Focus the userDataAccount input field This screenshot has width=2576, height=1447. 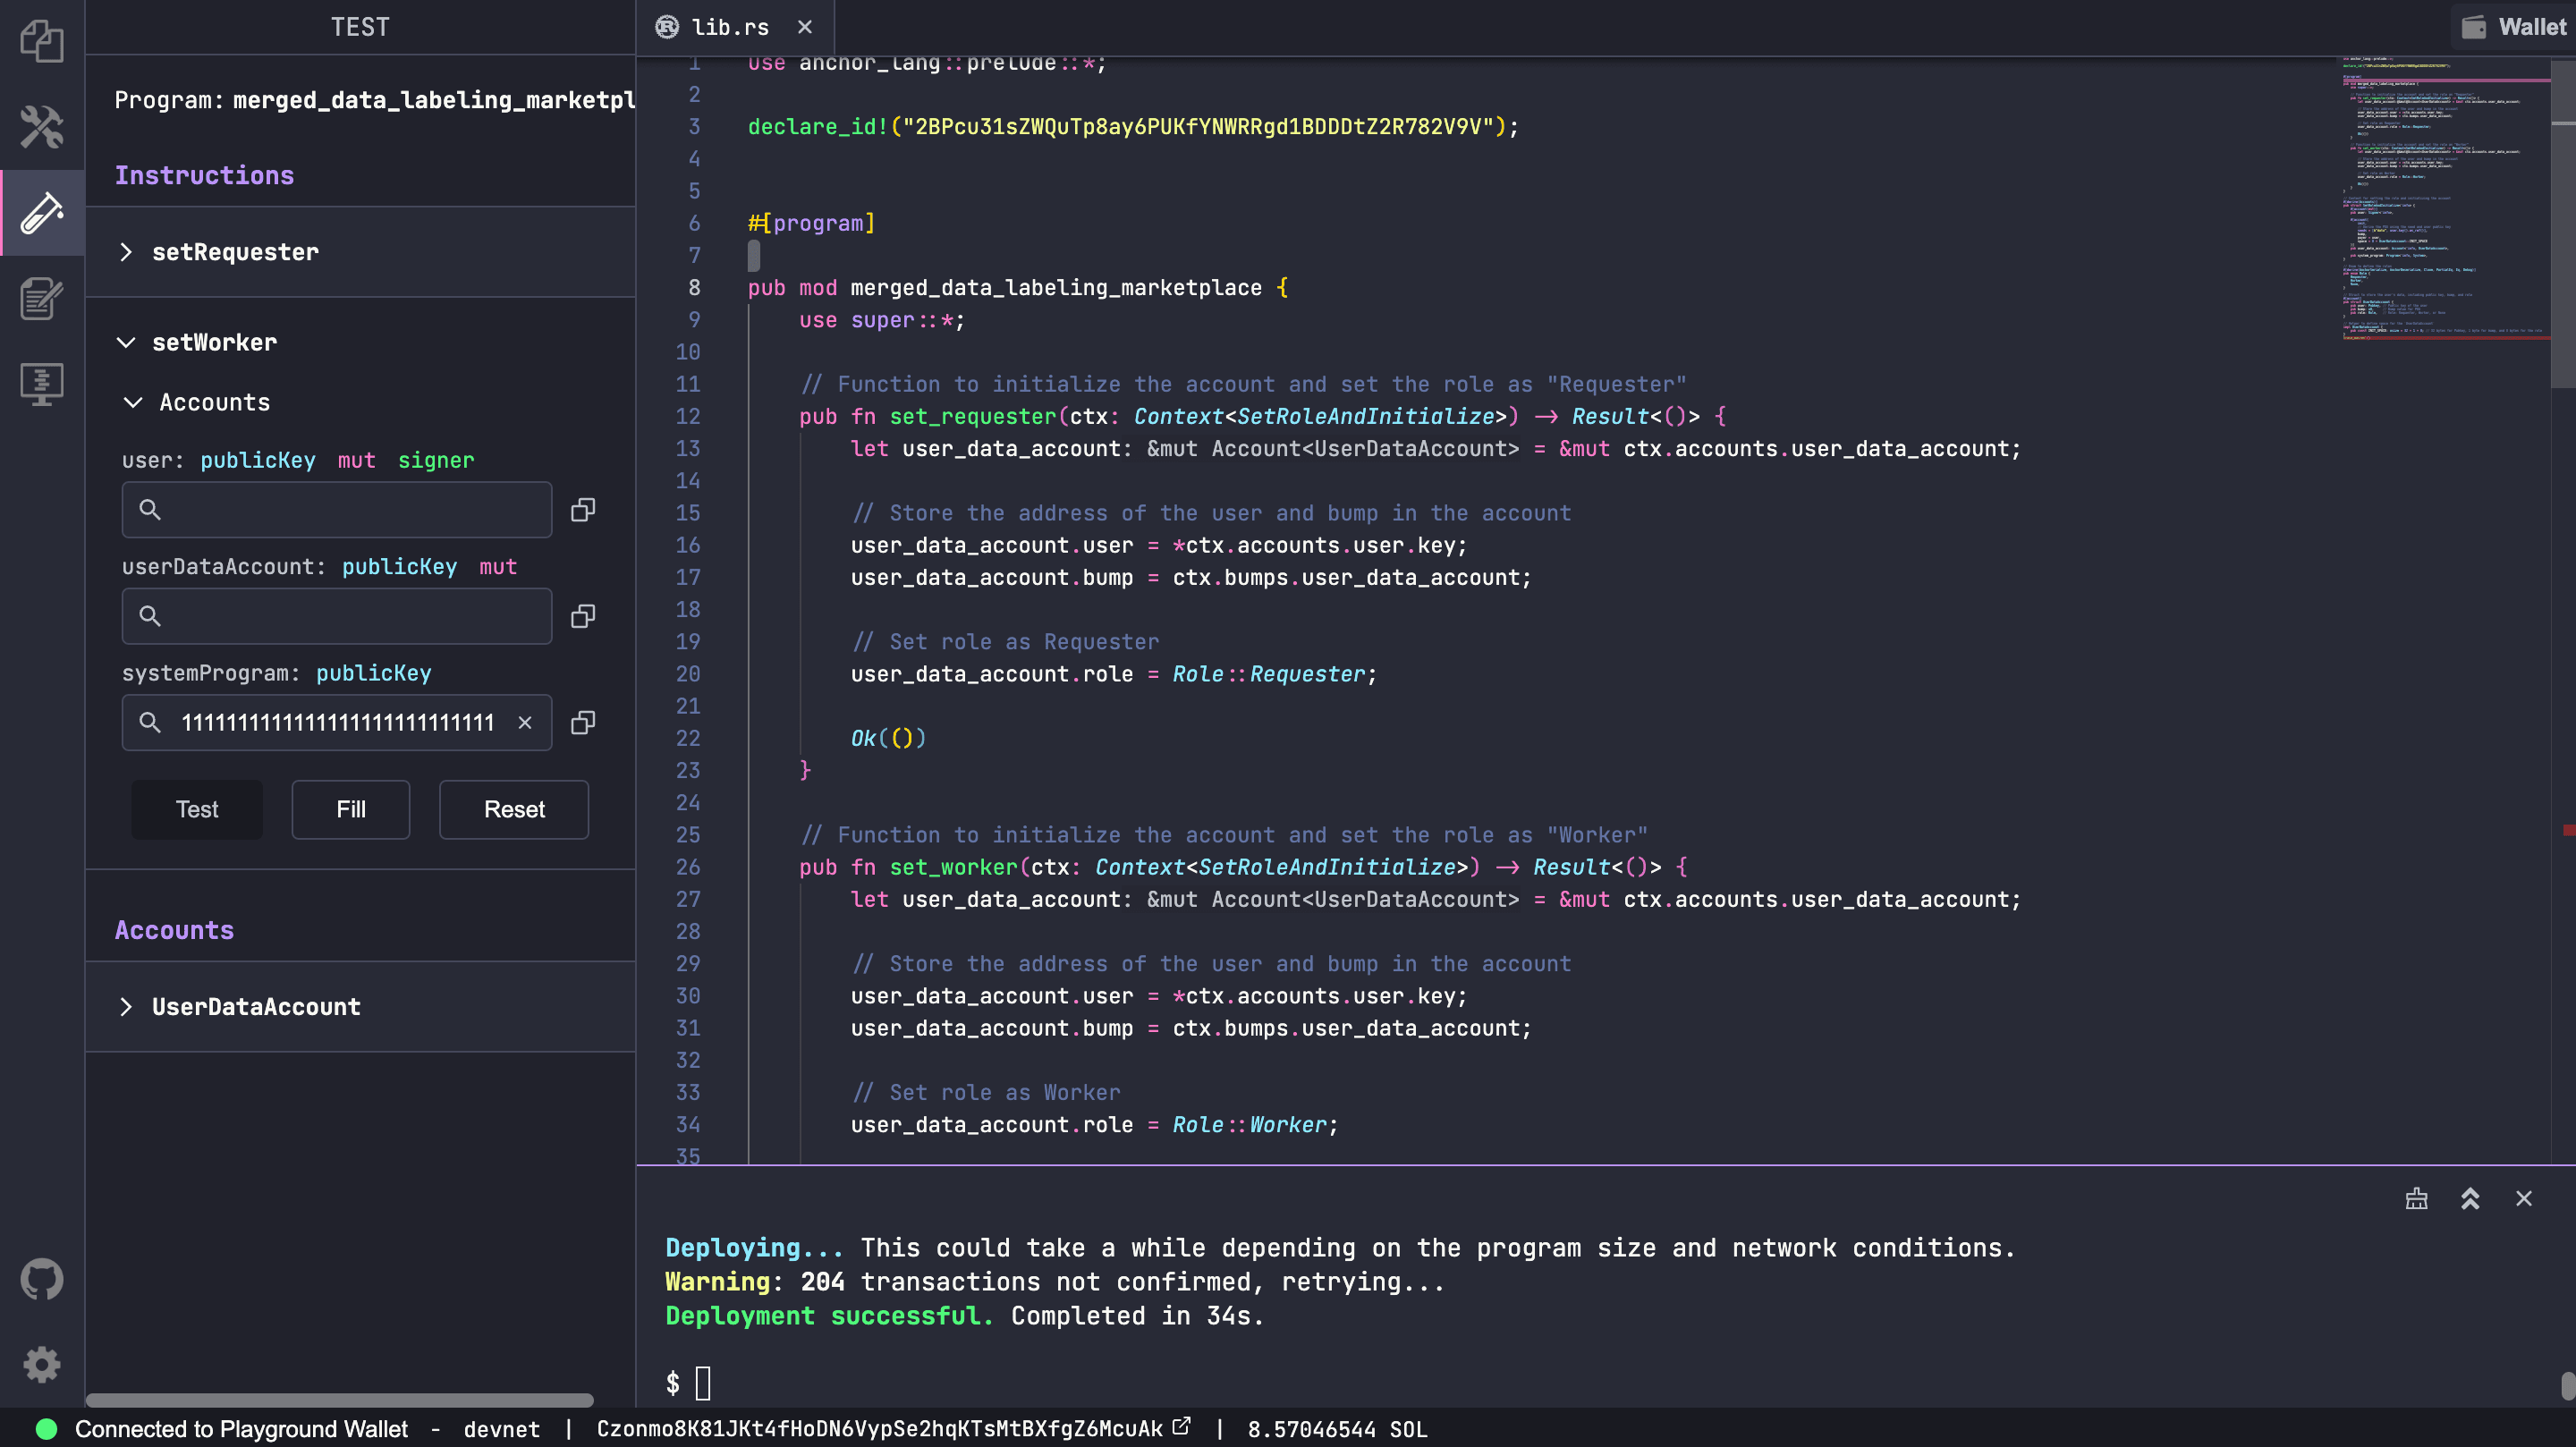[337, 616]
